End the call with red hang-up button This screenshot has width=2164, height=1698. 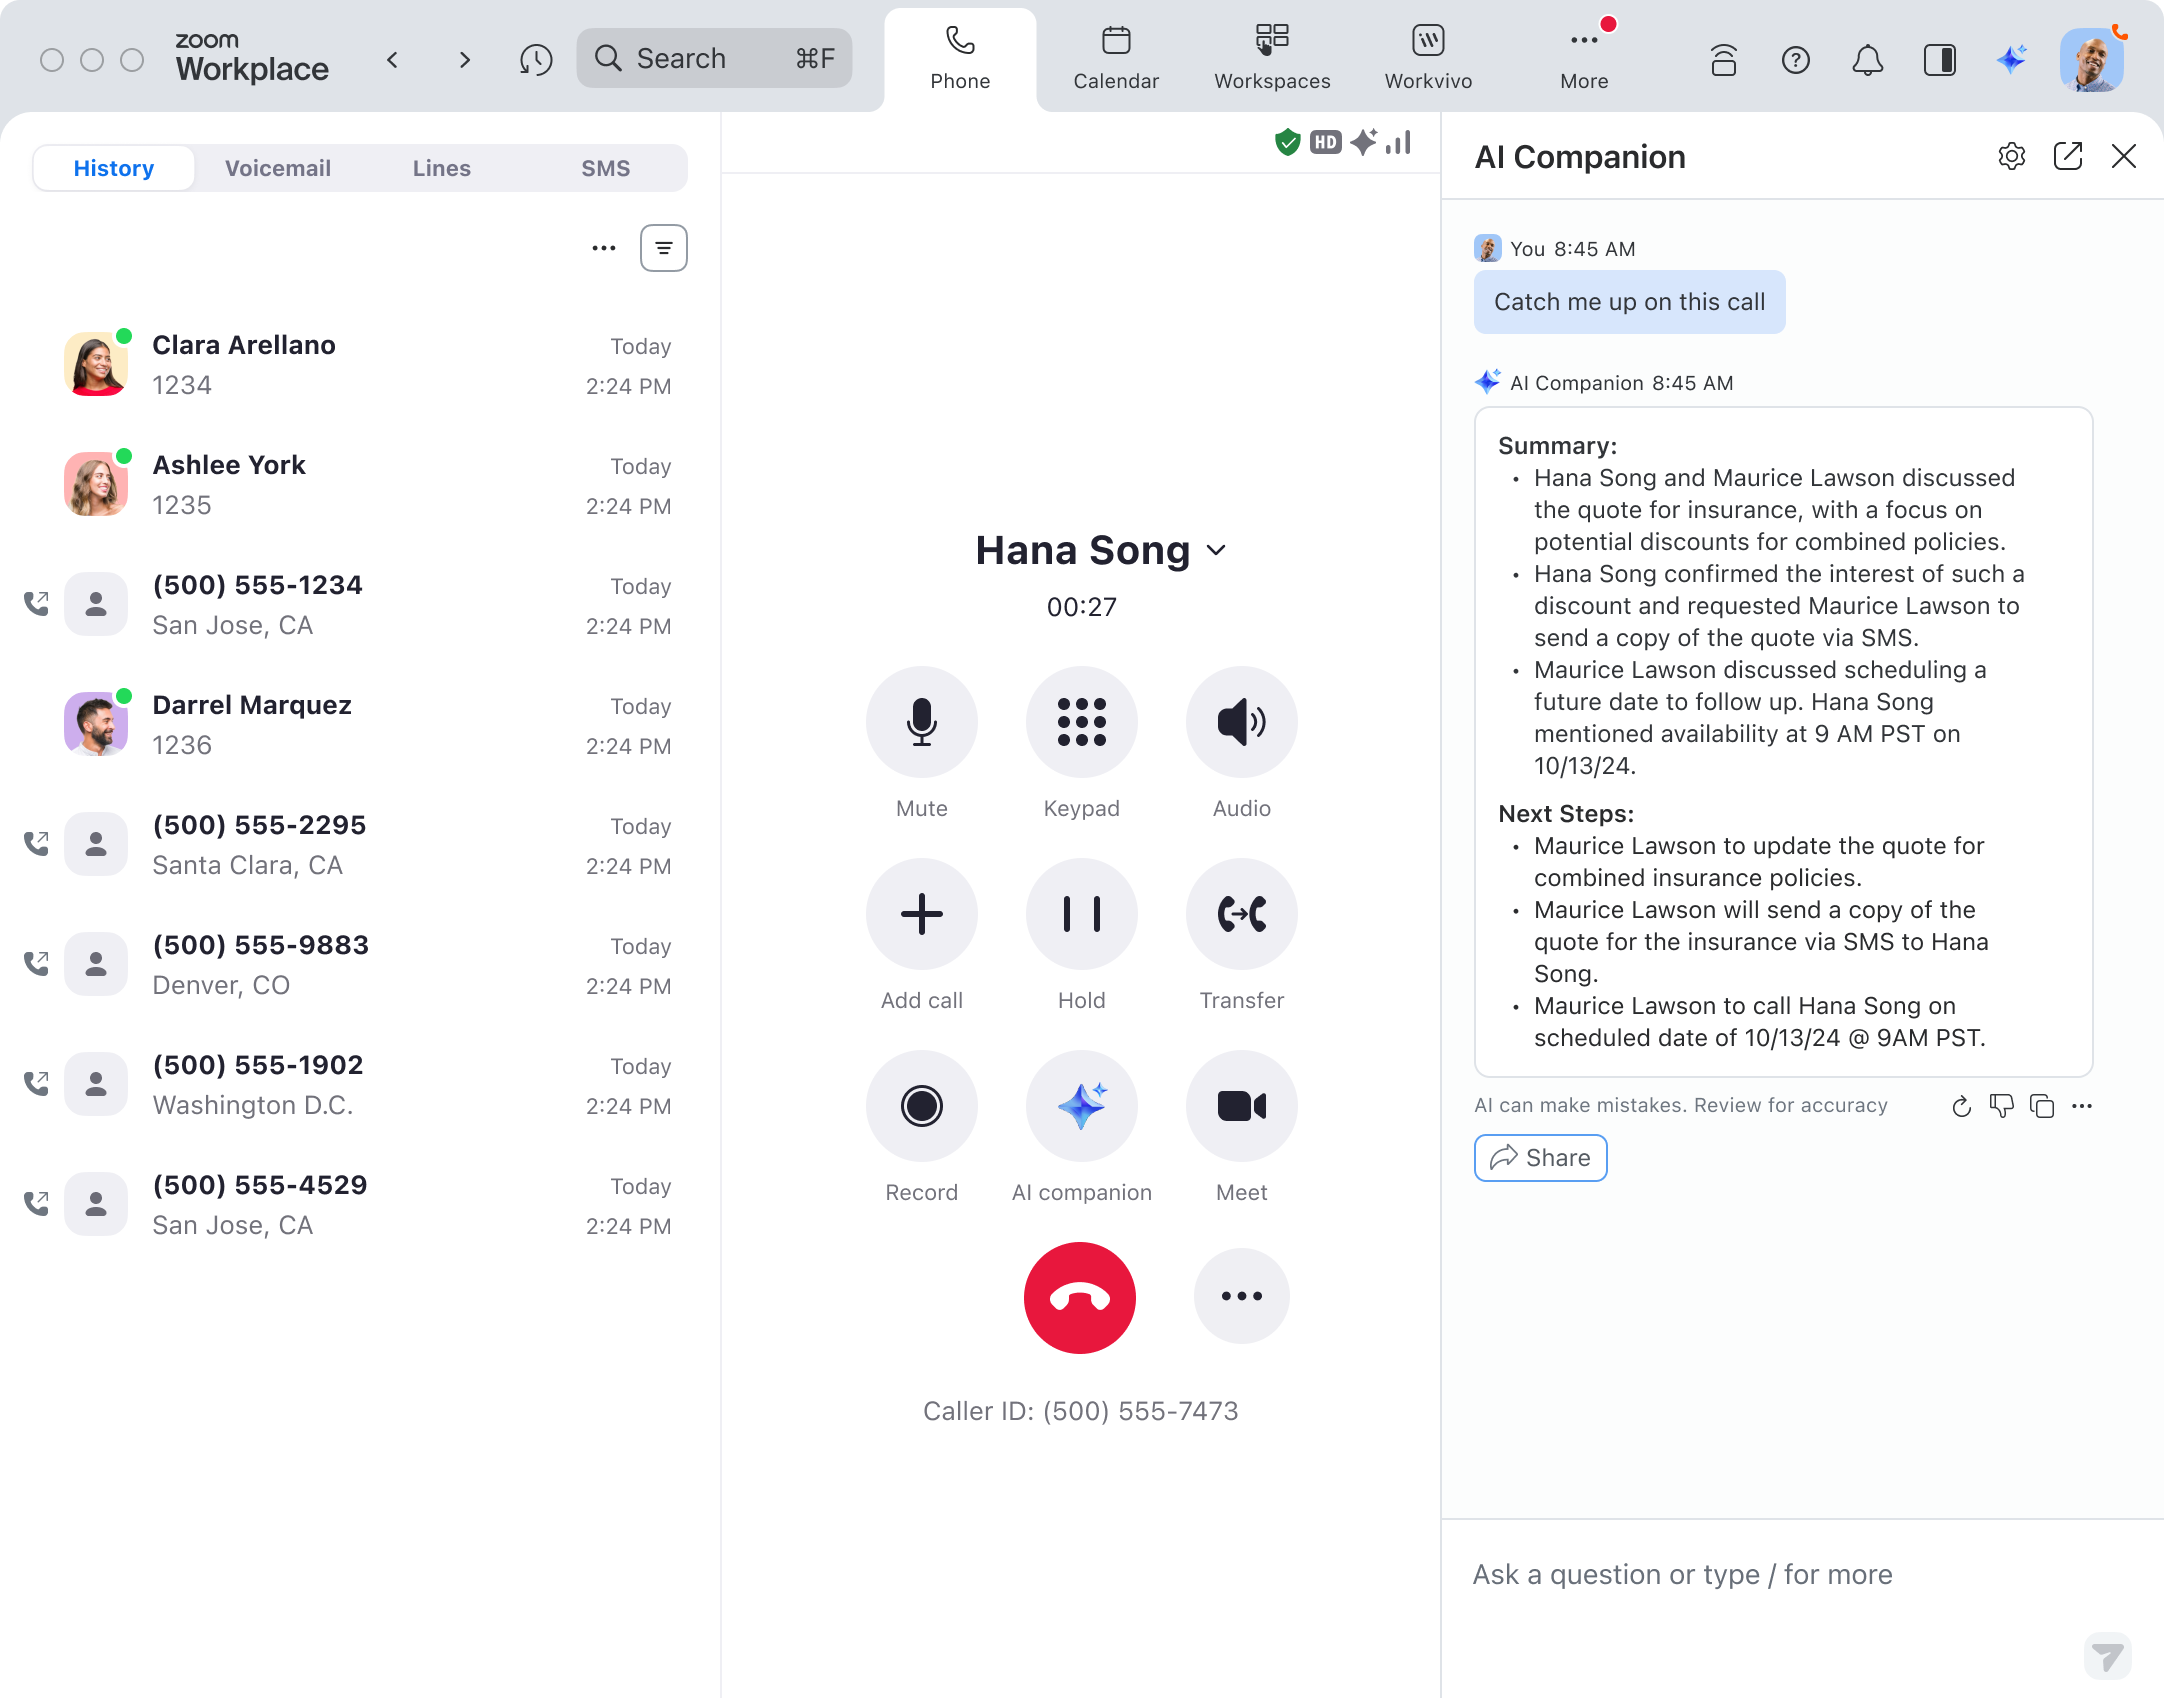pos(1079,1298)
